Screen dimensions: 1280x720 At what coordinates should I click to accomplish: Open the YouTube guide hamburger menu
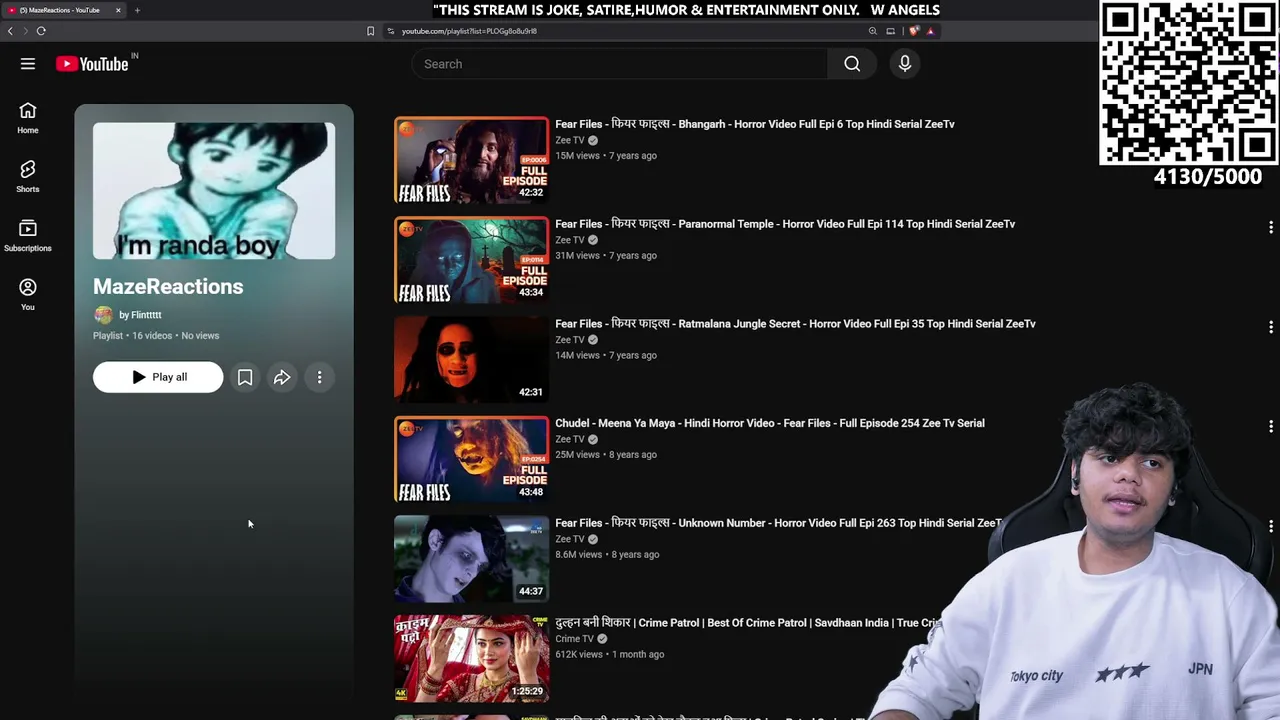[28, 64]
